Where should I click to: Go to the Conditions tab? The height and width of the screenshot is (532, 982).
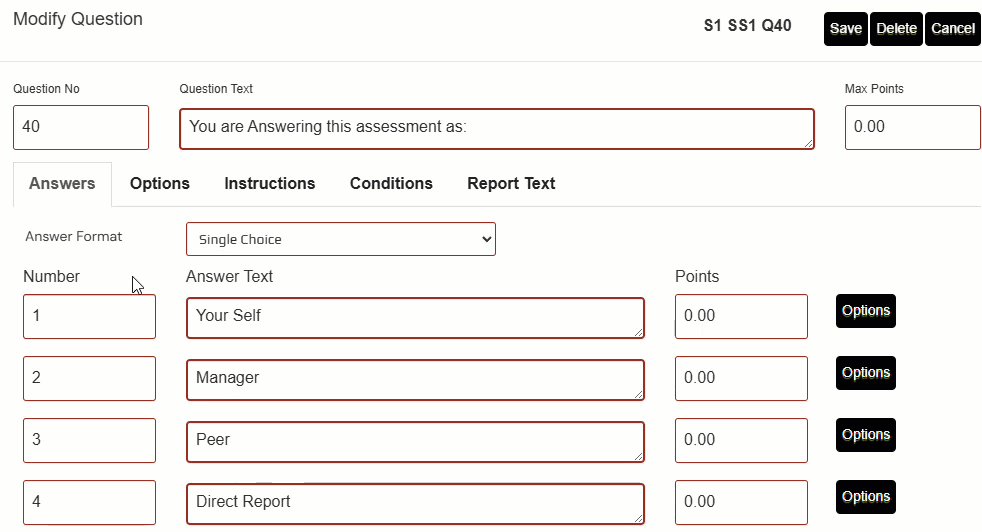point(391,184)
